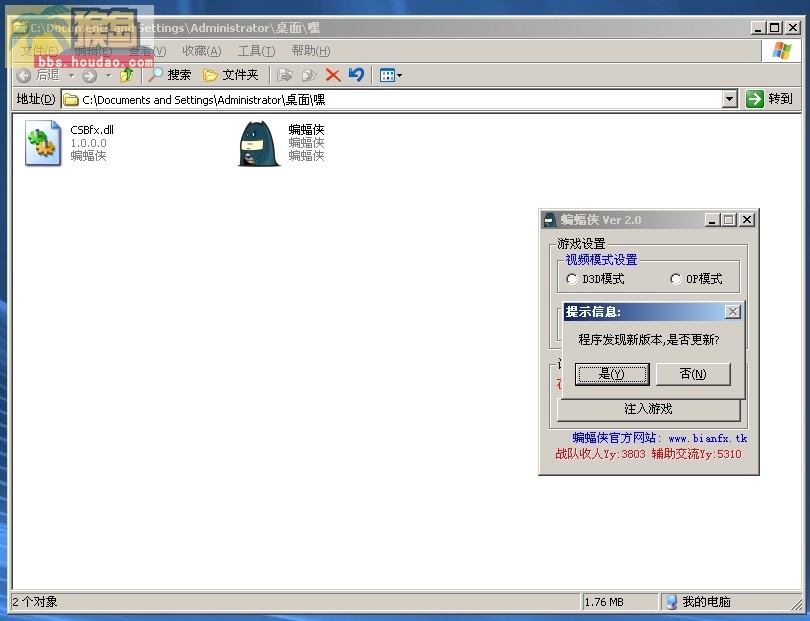The image size is (810, 621).
Task: Click the Go (转到) button
Action: 769,99
